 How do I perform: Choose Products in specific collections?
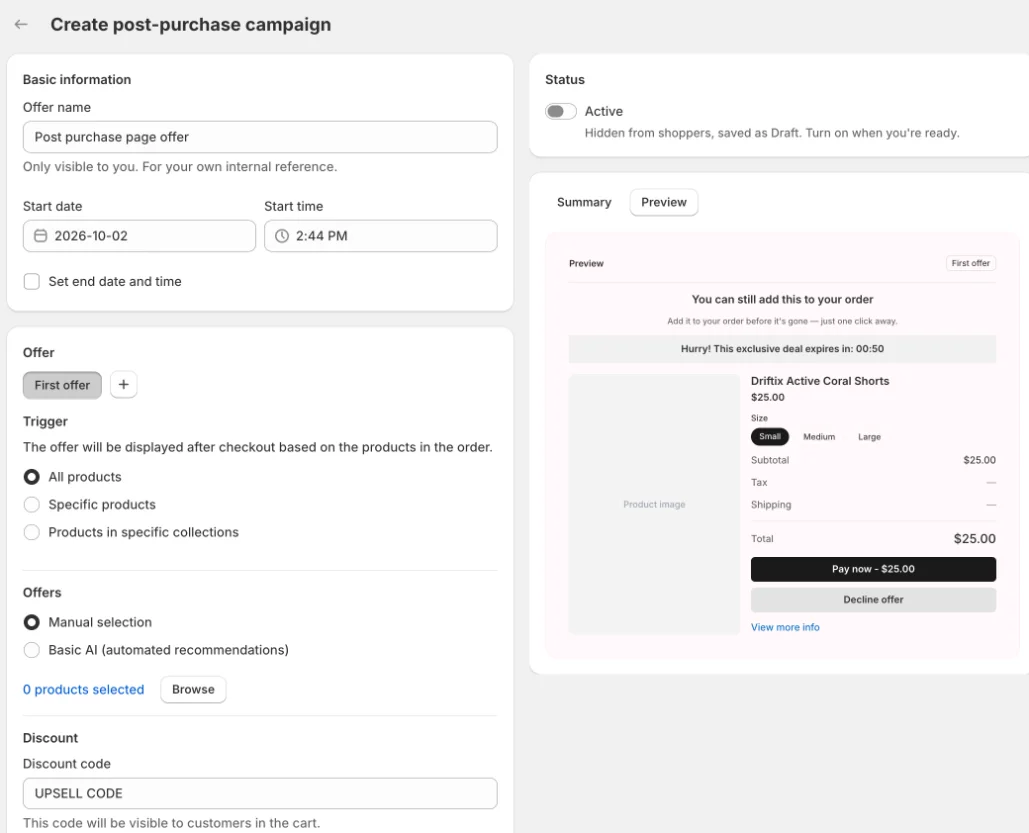32,532
